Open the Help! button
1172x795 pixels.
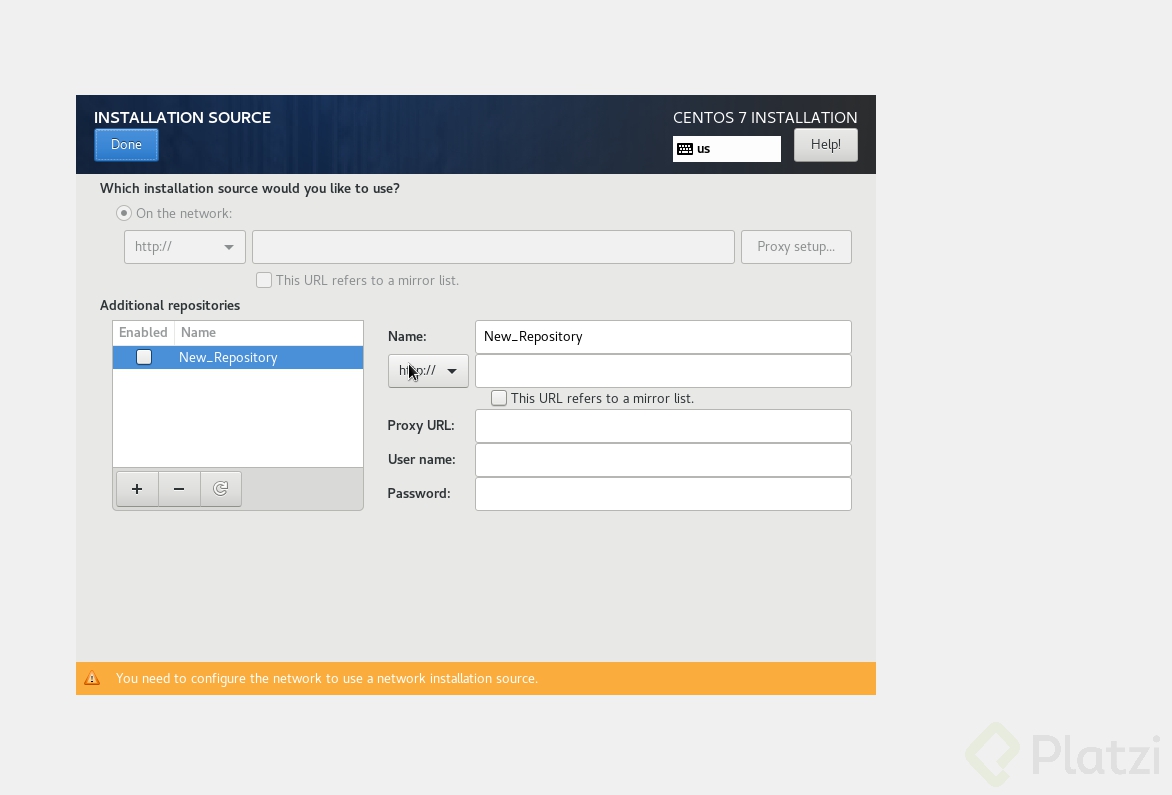(825, 145)
